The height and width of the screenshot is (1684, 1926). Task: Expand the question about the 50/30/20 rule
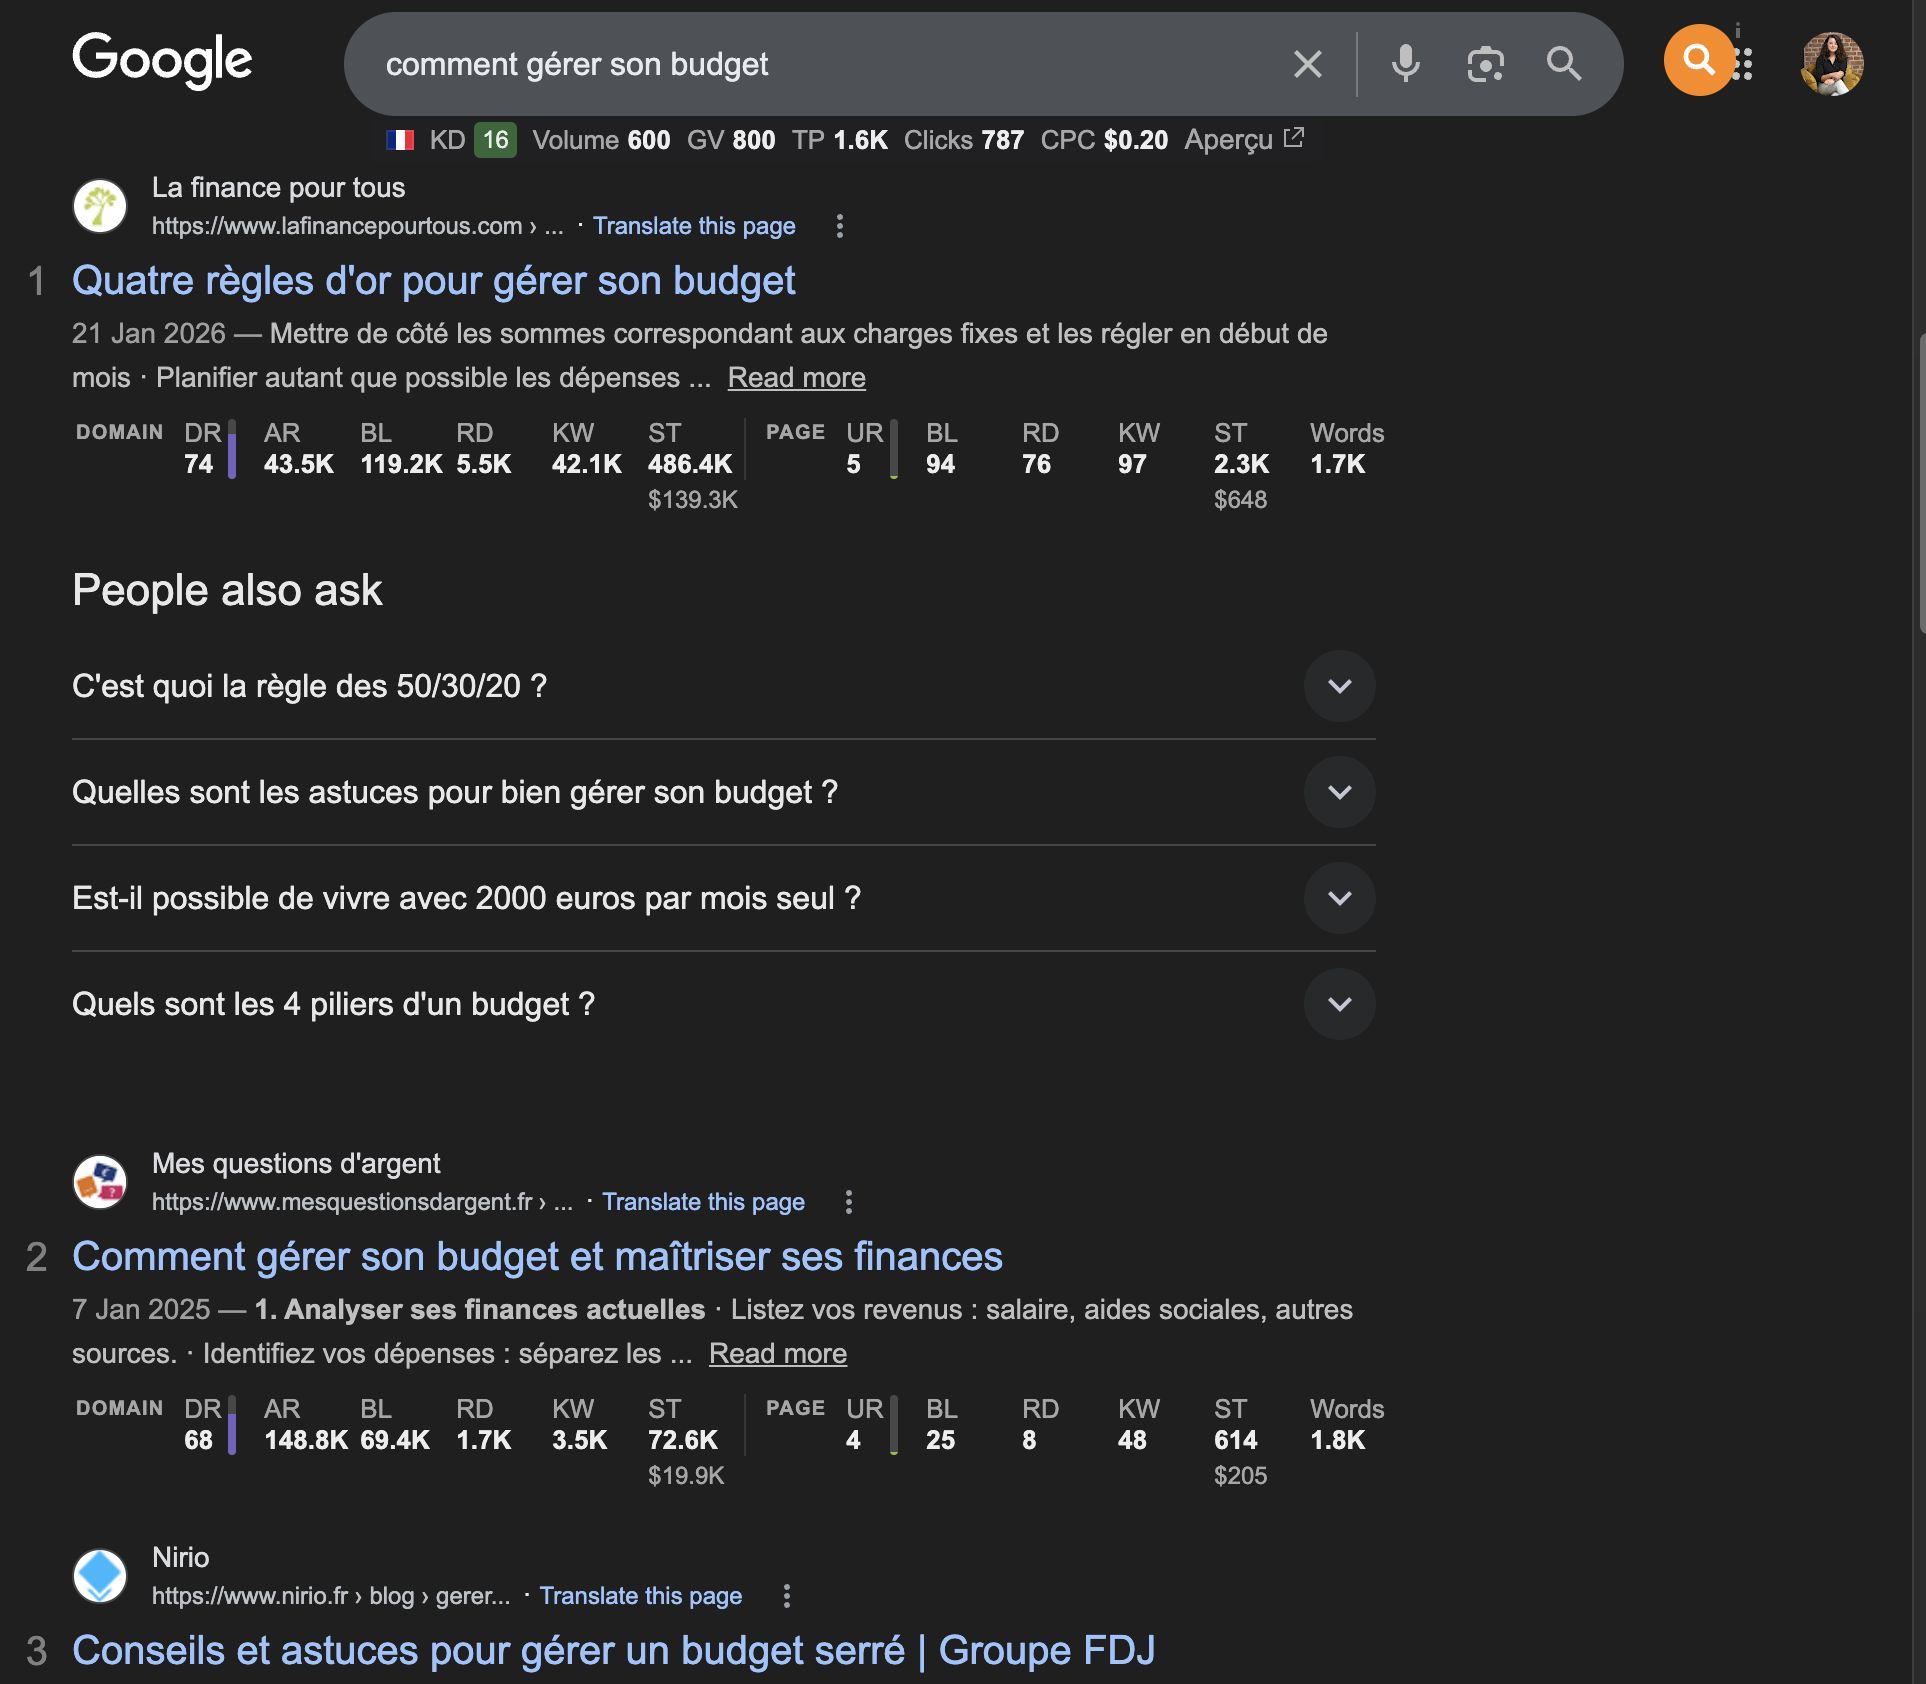(x=1339, y=686)
